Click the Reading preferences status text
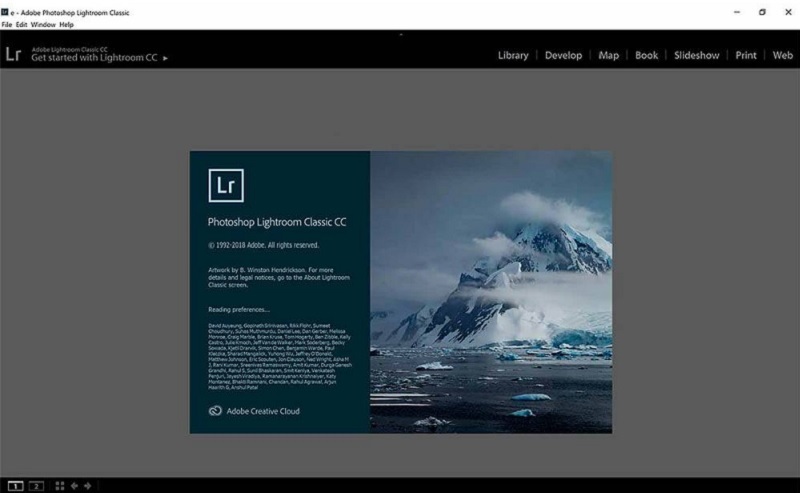Screen dimensions: 800x493 [239, 309]
